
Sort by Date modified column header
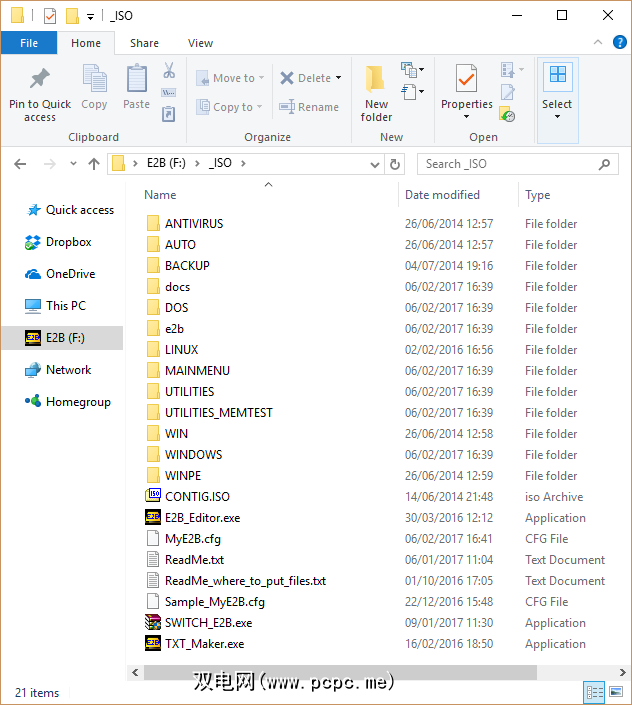pyautogui.click(x=442, y=195)
